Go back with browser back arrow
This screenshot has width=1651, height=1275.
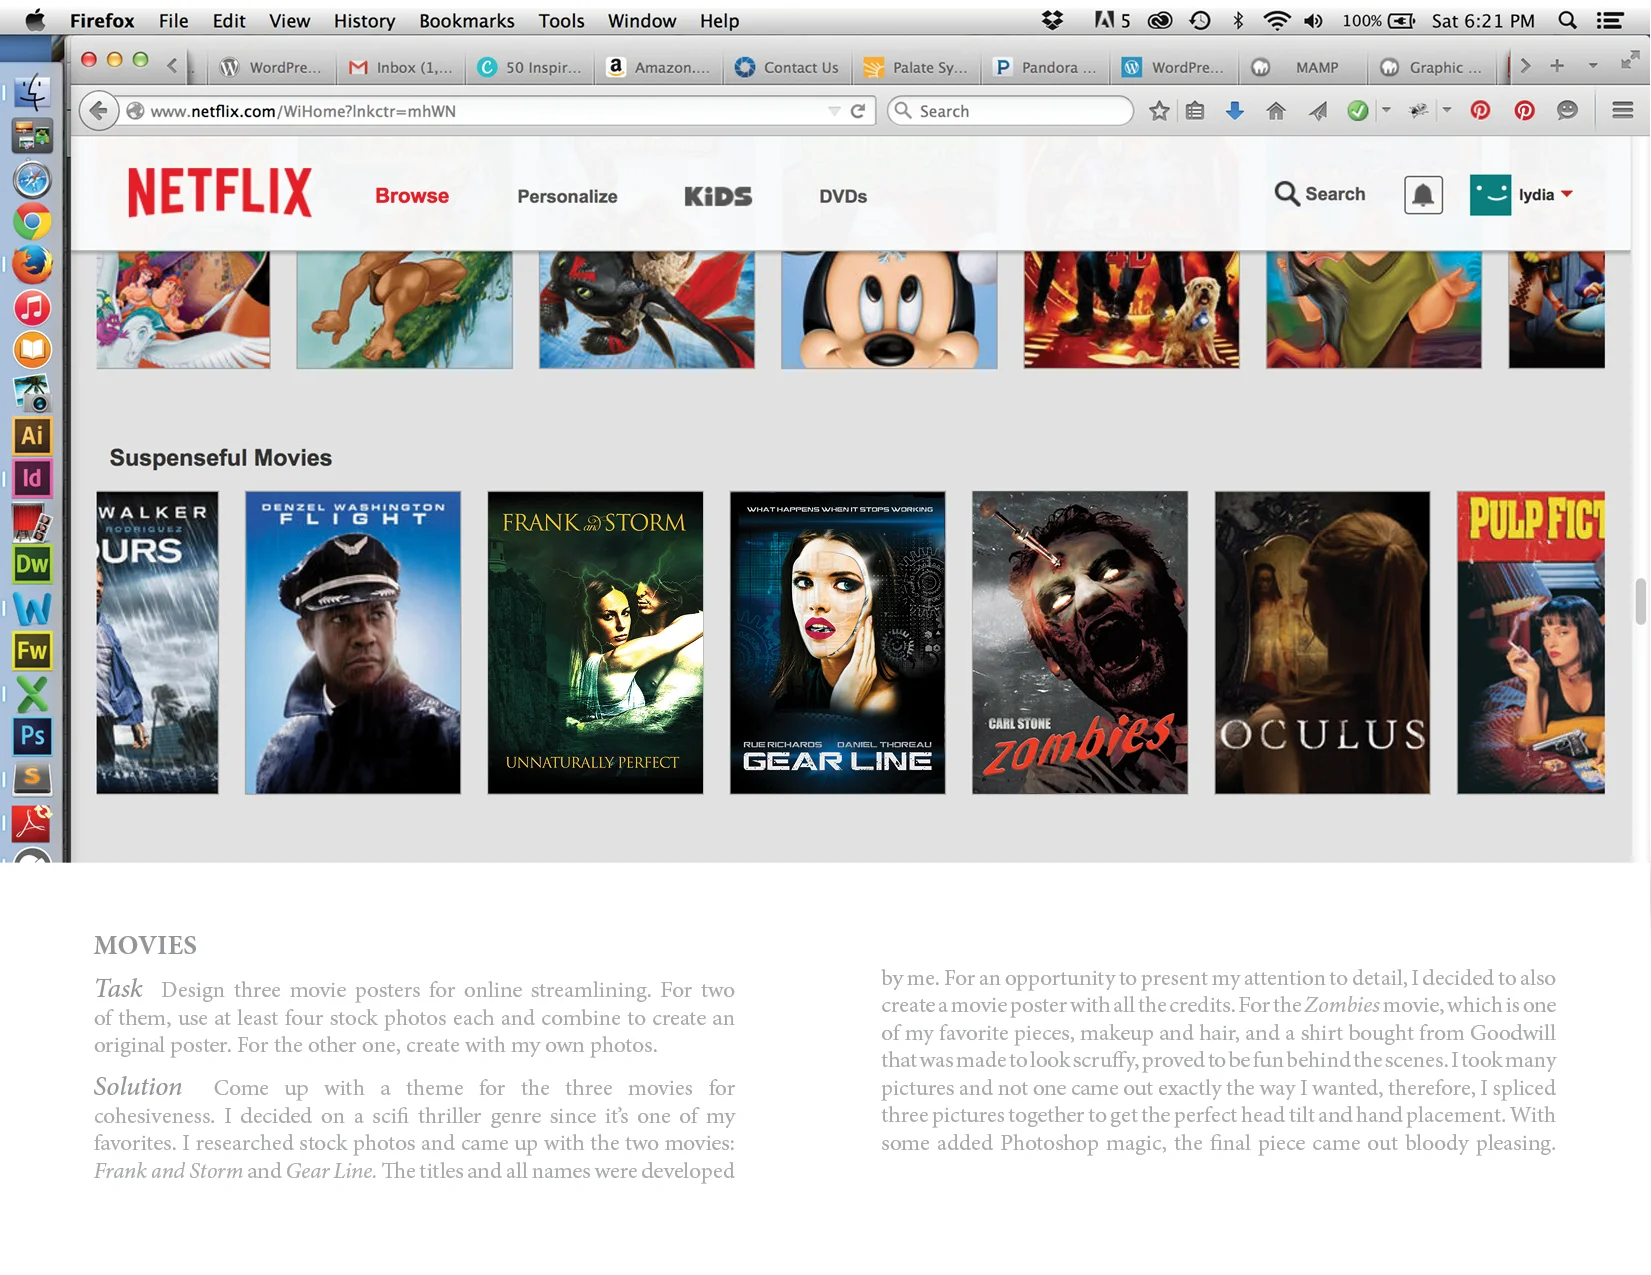click(98, 110)
